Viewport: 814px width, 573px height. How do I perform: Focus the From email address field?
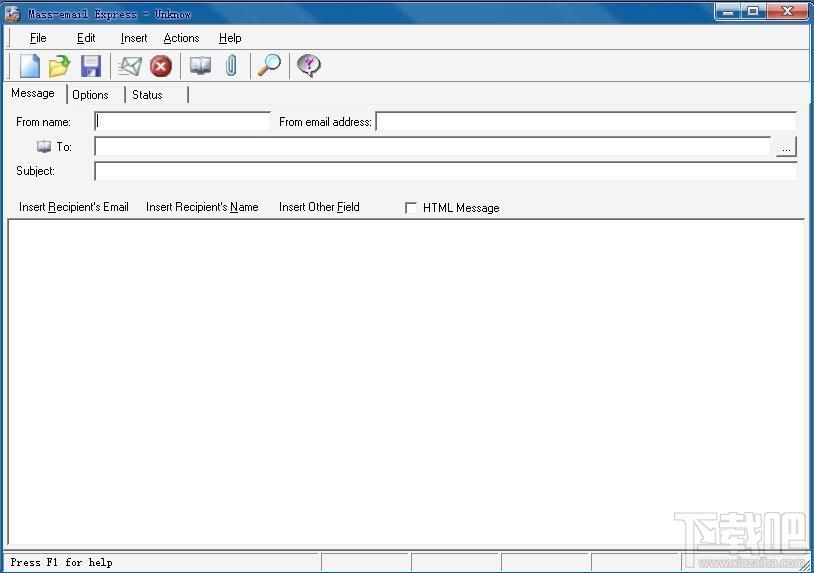pyautogui.click(x=586, y=121)
